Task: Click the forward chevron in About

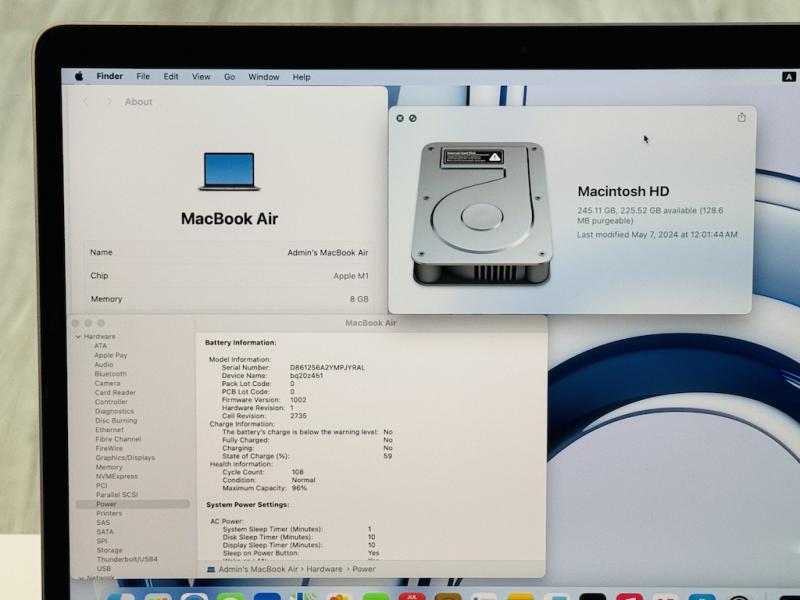Action: point(108,102)
